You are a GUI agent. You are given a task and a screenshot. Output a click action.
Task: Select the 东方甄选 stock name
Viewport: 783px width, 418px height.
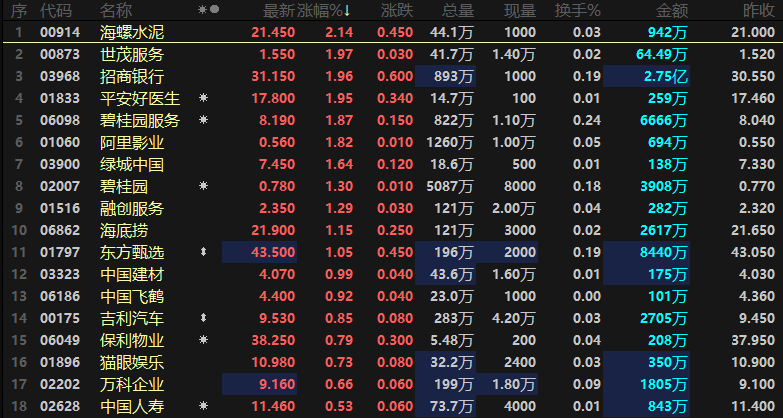(132, 252)
